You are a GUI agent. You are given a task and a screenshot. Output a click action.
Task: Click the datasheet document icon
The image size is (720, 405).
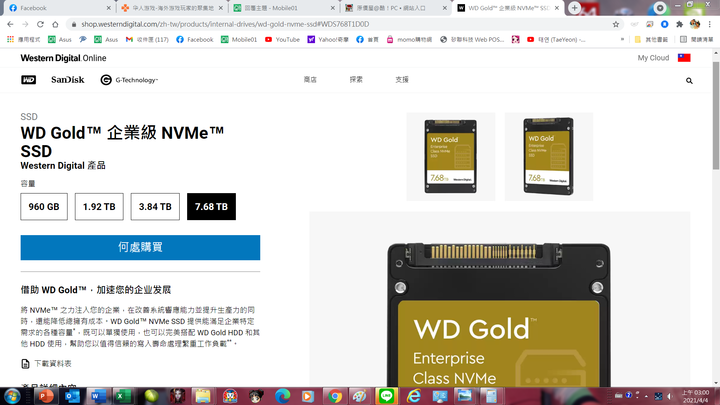click(25, 364)
